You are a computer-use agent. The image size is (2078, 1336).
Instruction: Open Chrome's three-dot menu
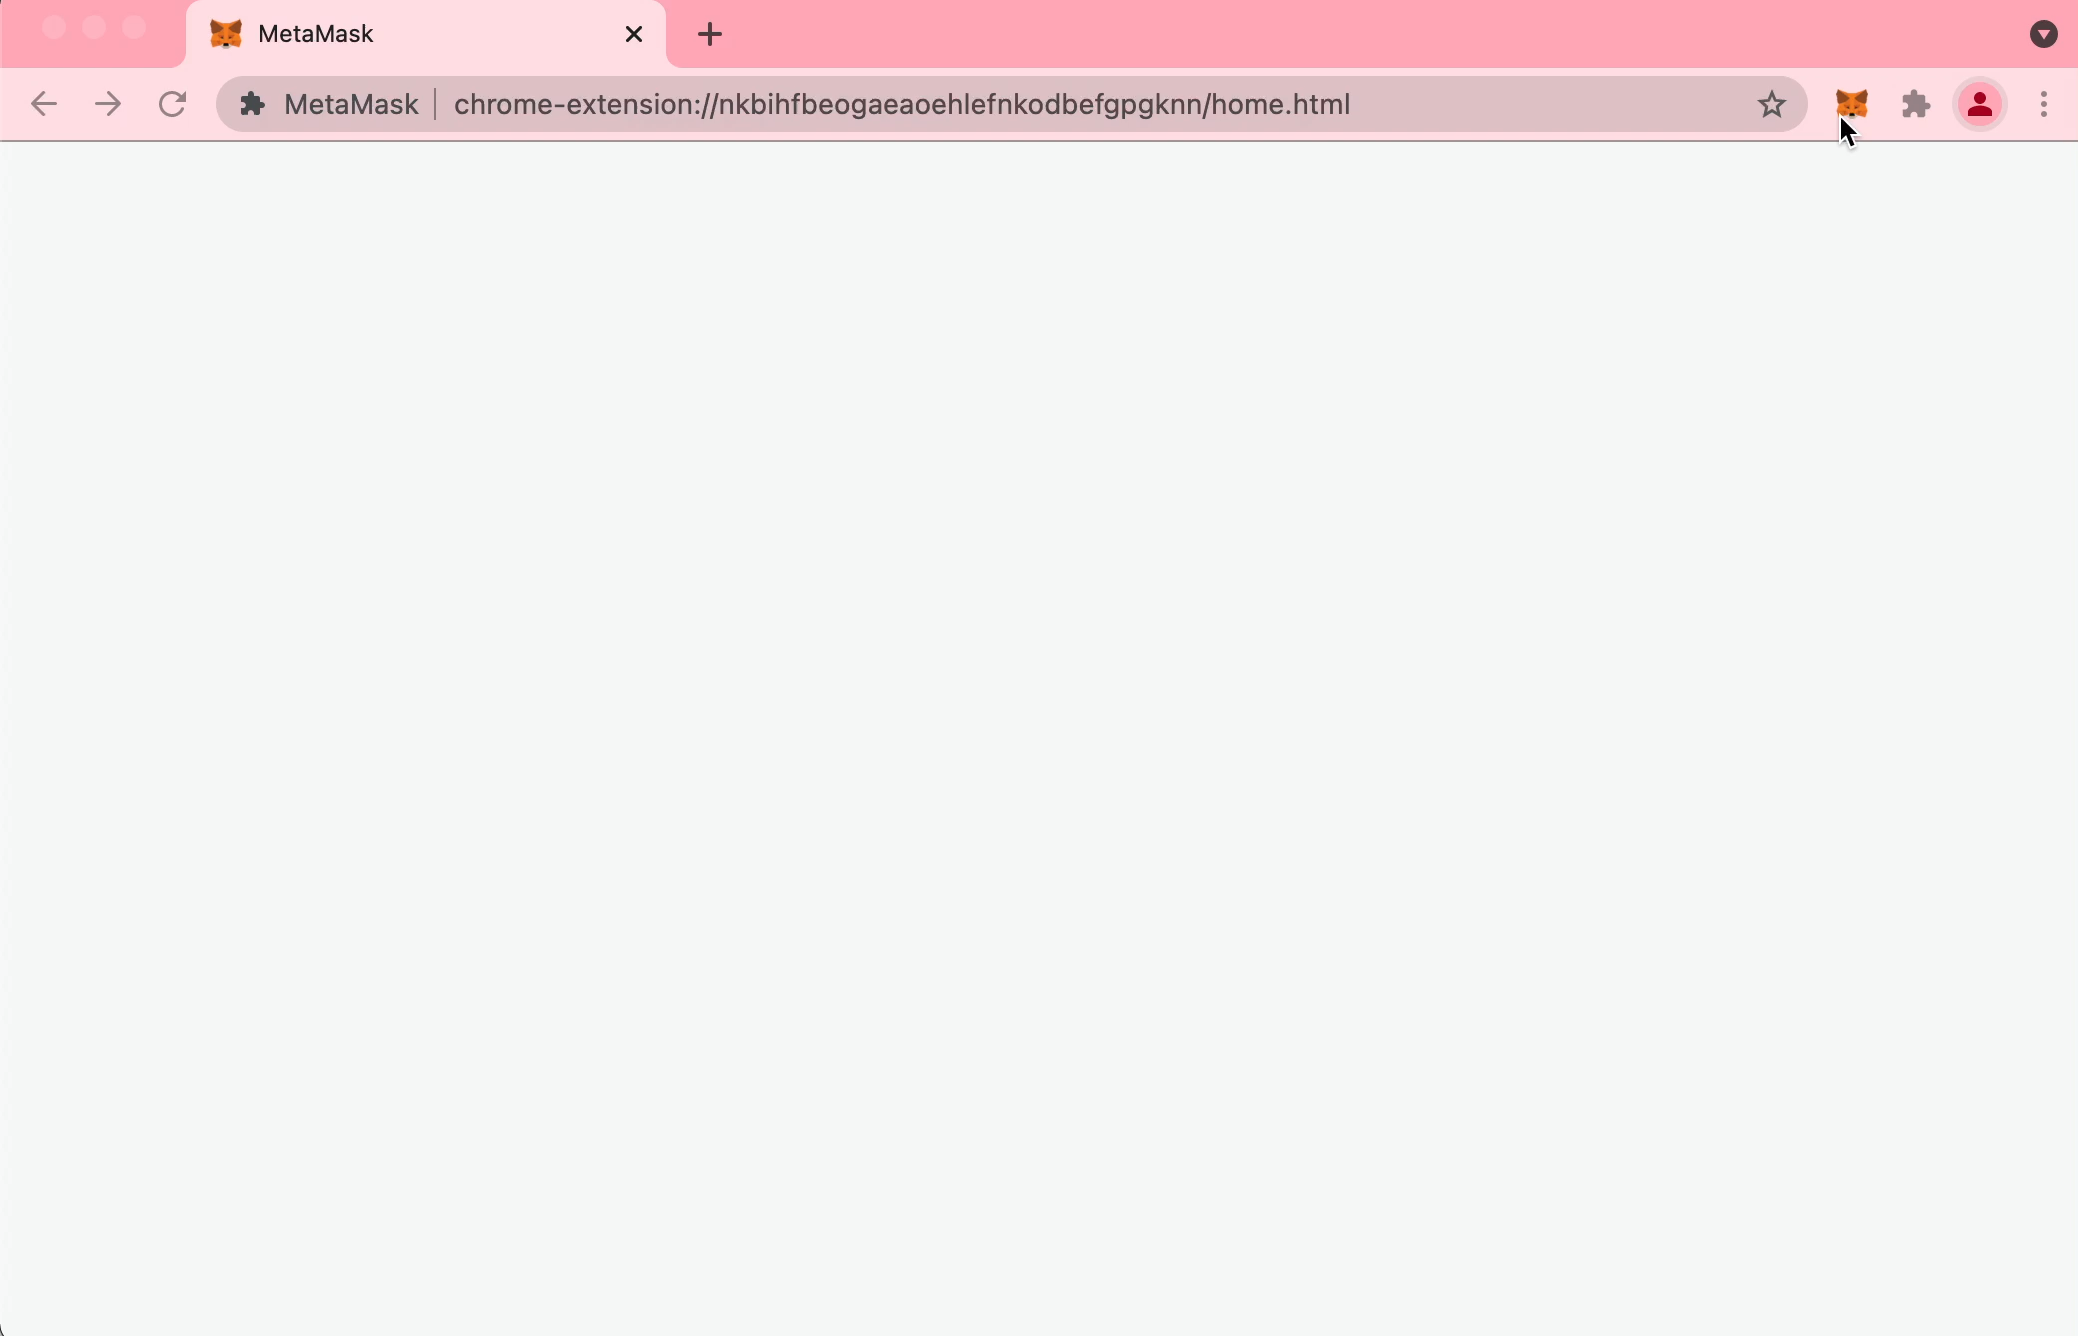click(2043, 104)
